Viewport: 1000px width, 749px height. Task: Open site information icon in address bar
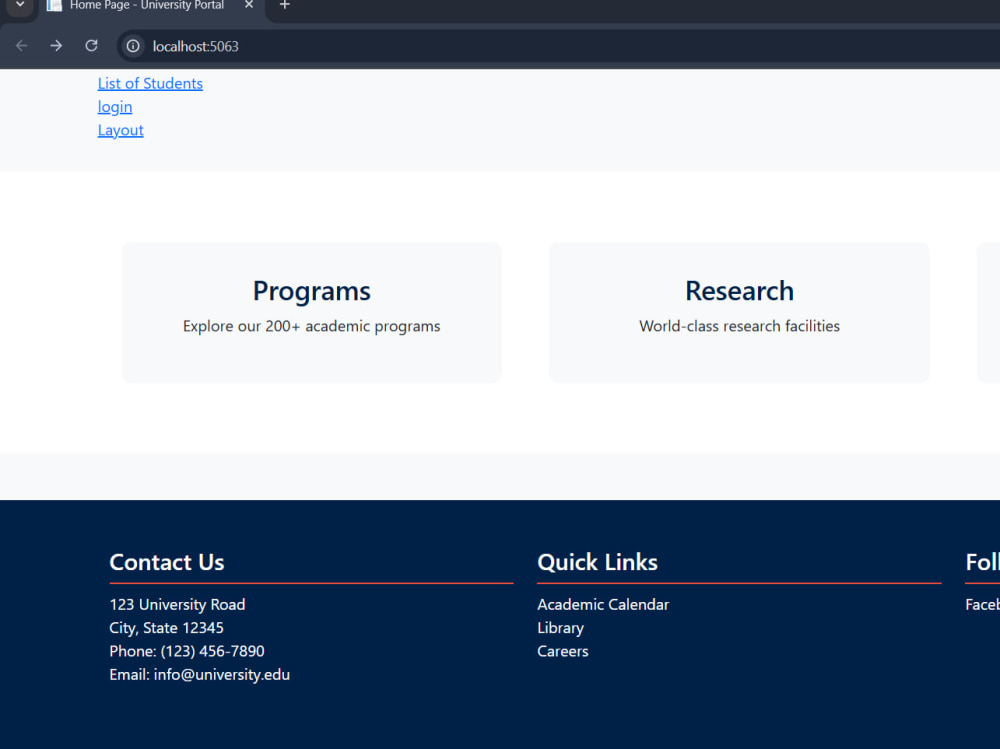(133, 46)
